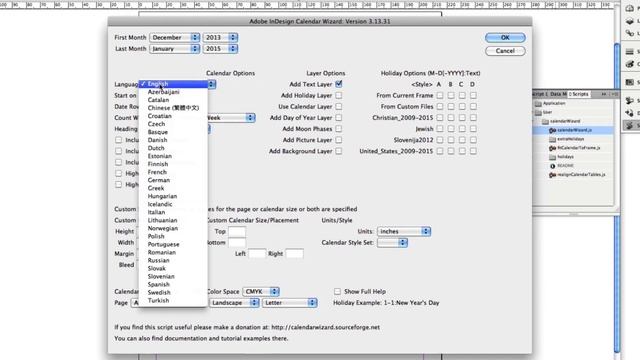Click the User folder icon

point(538,112)
